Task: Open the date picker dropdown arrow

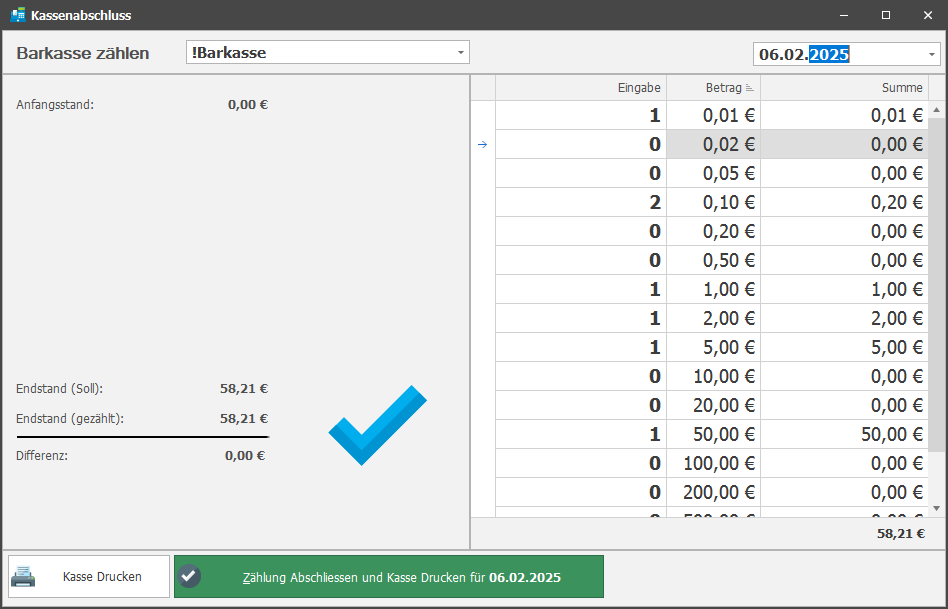Action: click(x=932, y=54)
